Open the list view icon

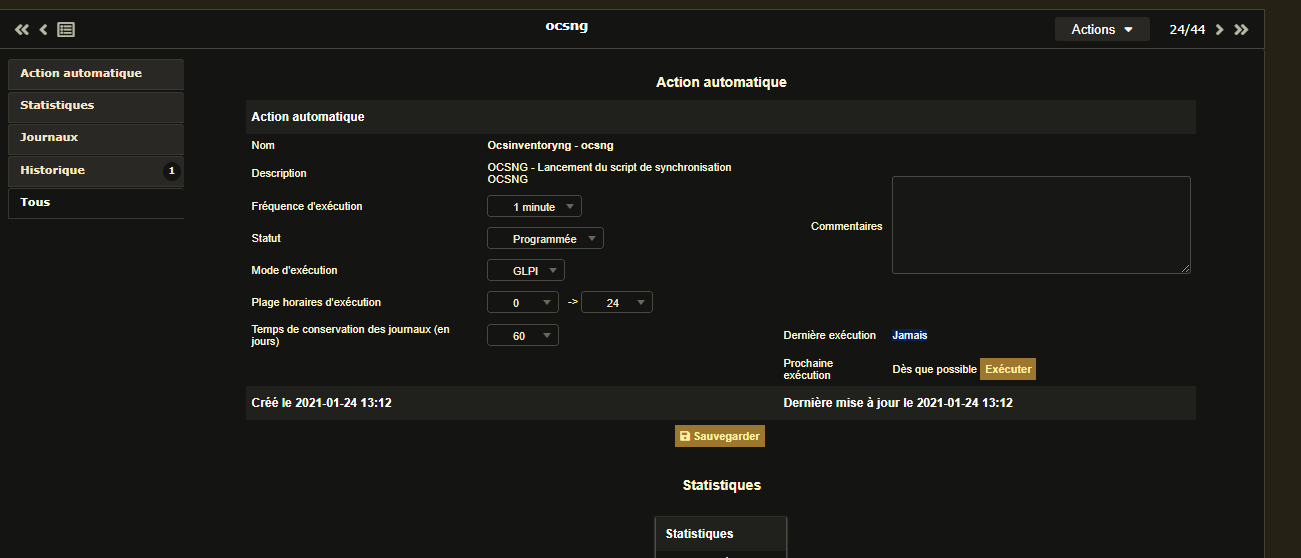point(66,30)
